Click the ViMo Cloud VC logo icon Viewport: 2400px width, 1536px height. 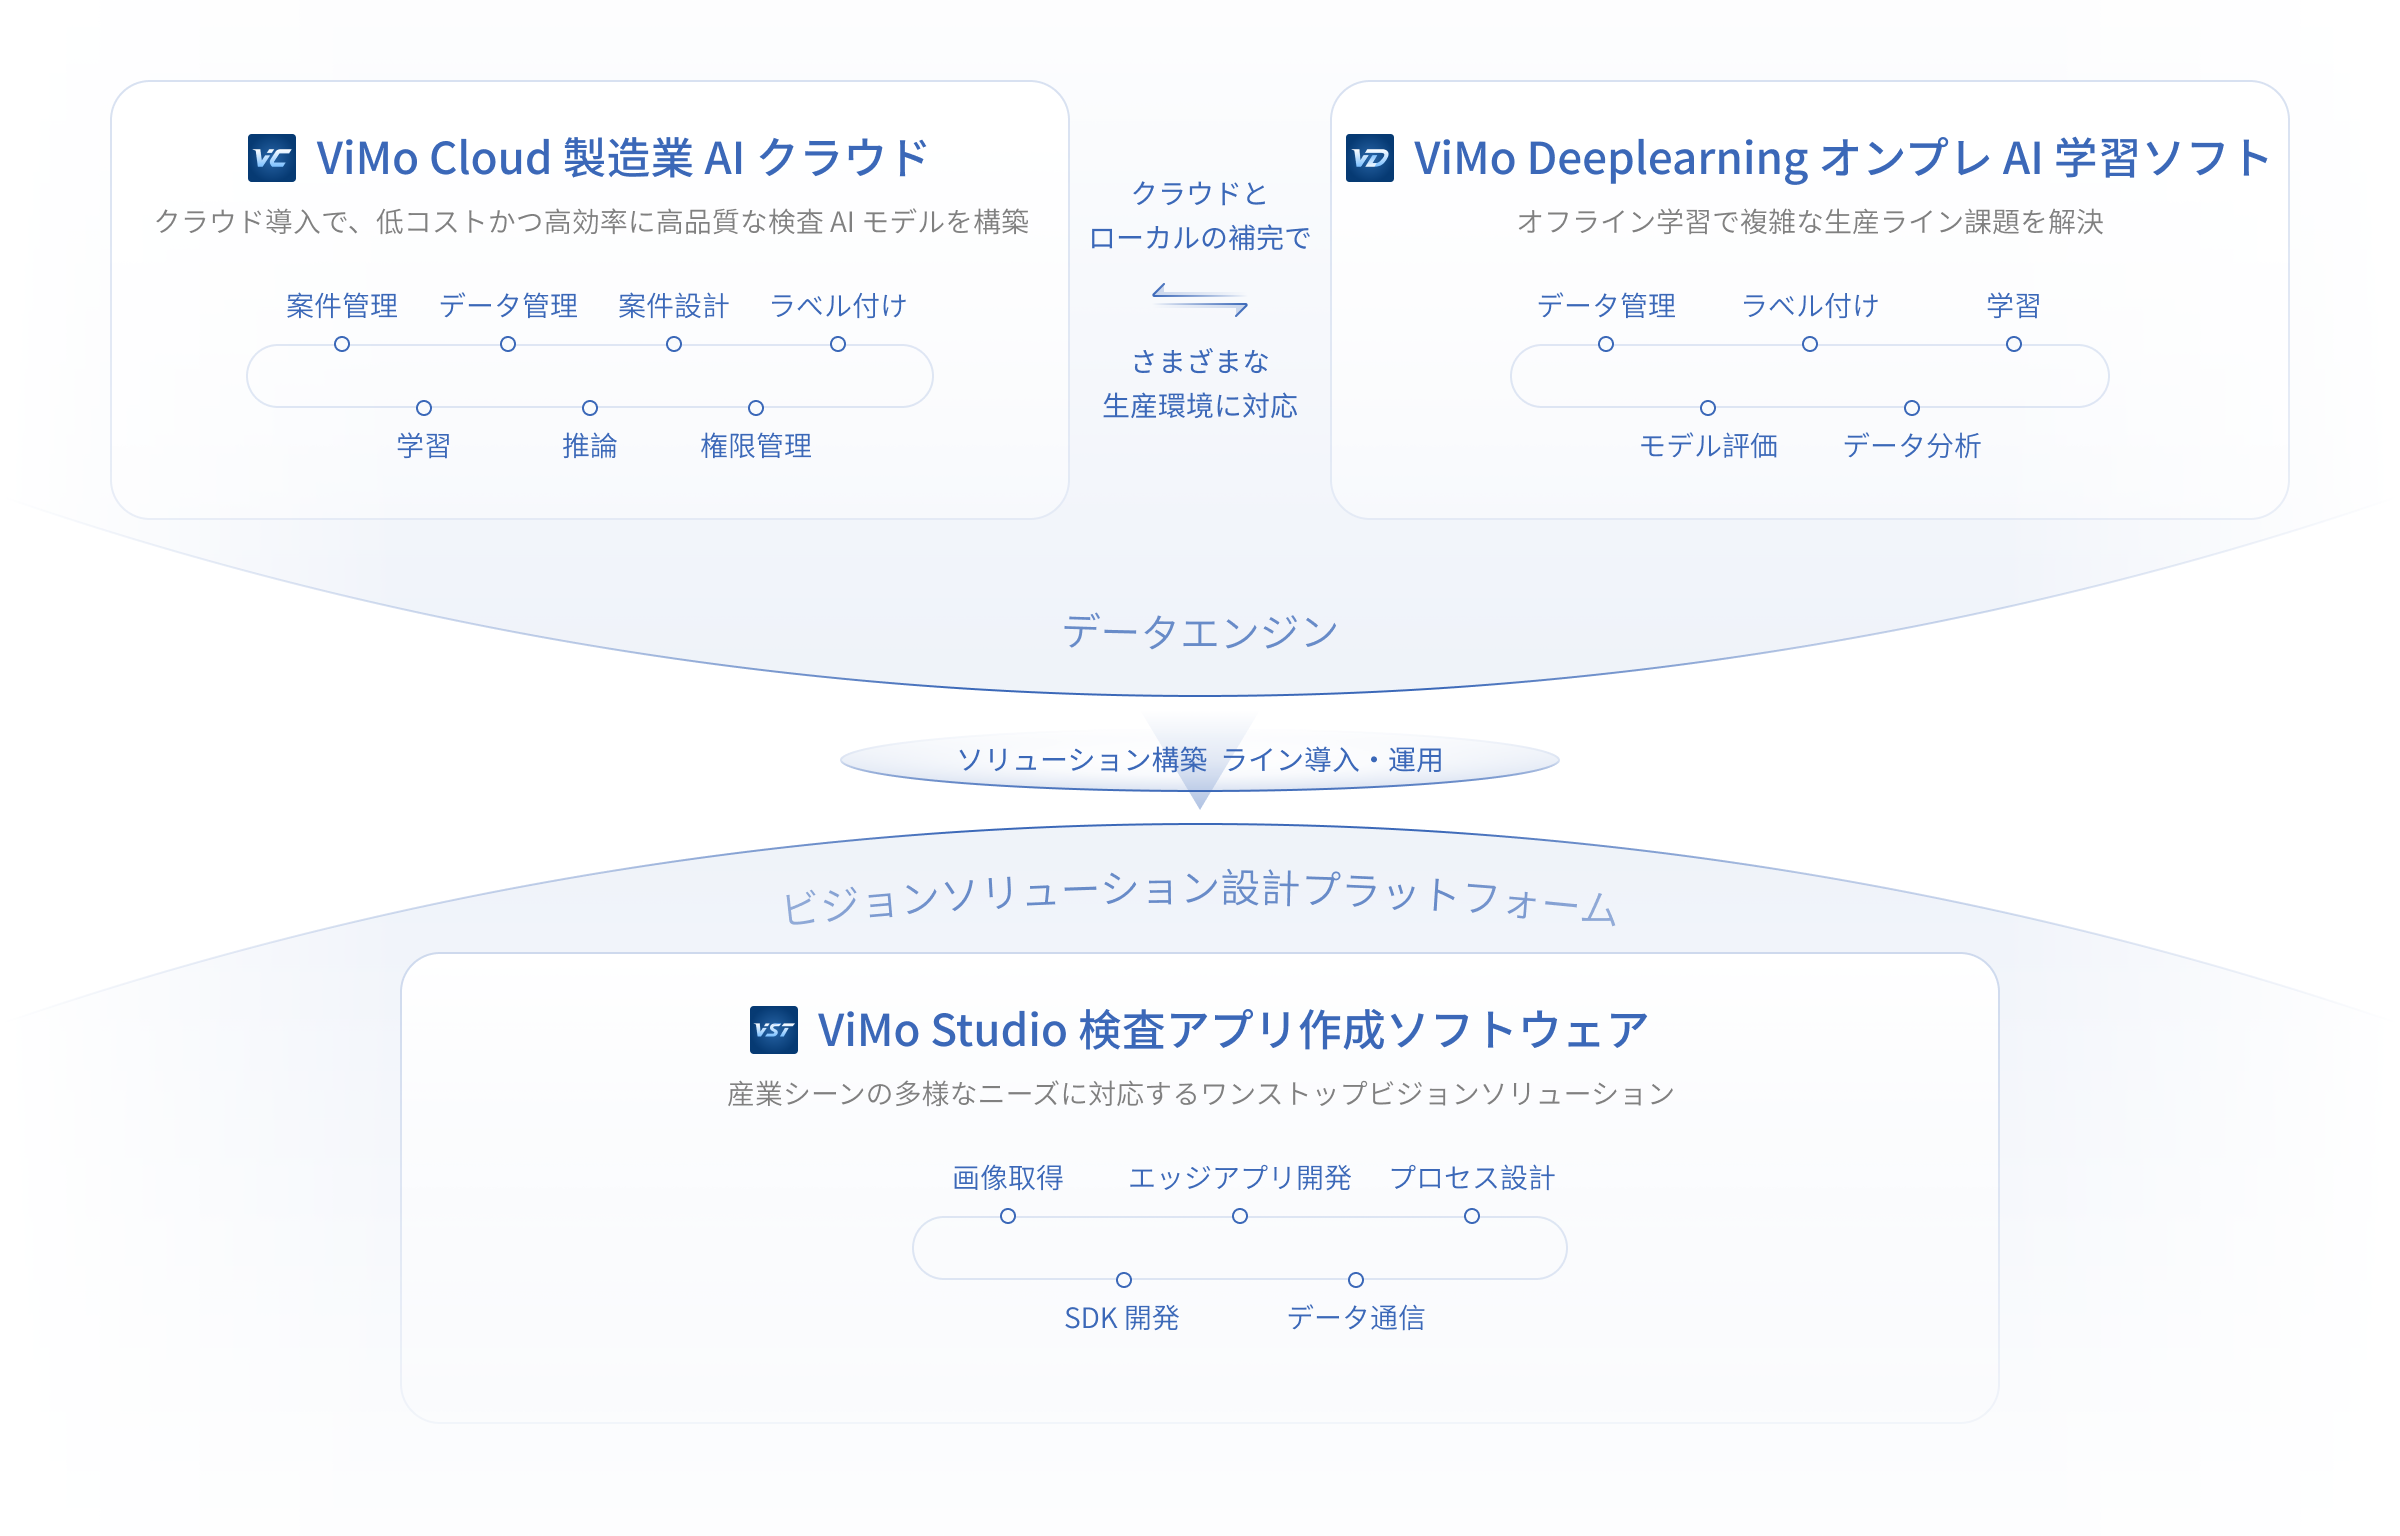click(x=271, y=158)
